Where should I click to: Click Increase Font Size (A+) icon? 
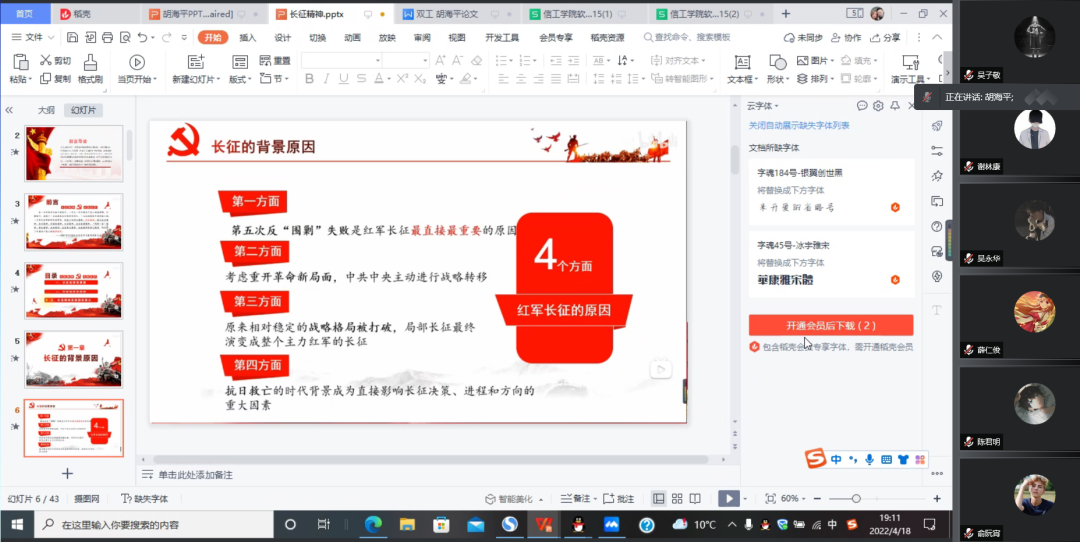pyautogui.click(x=441, y=61)
